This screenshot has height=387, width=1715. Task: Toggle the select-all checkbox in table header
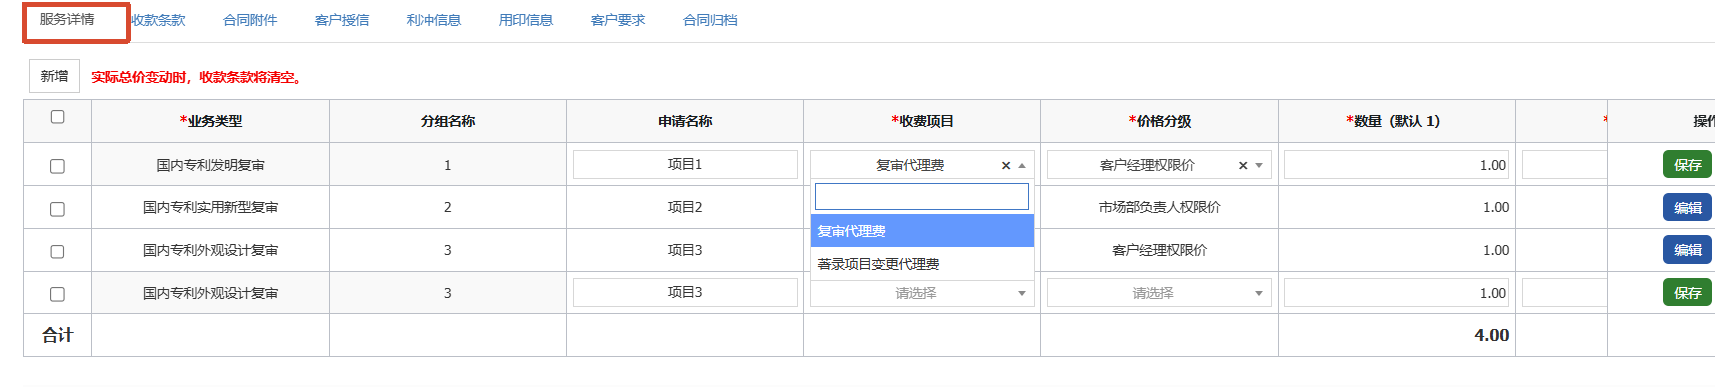click(x=57, y=117)
